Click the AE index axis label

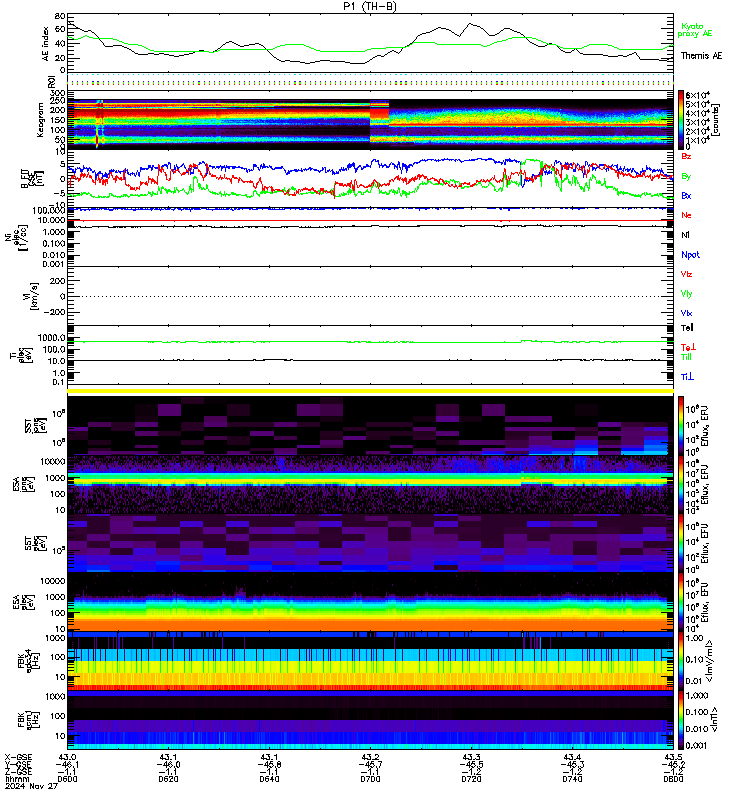[46, 44]
